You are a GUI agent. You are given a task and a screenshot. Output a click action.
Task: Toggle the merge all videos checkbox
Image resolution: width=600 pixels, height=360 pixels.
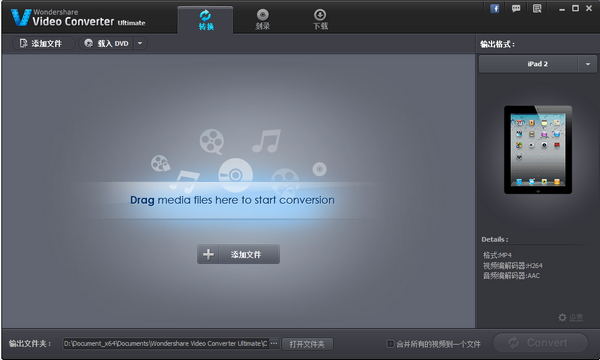pyautogui.click(x=390, y=344)
